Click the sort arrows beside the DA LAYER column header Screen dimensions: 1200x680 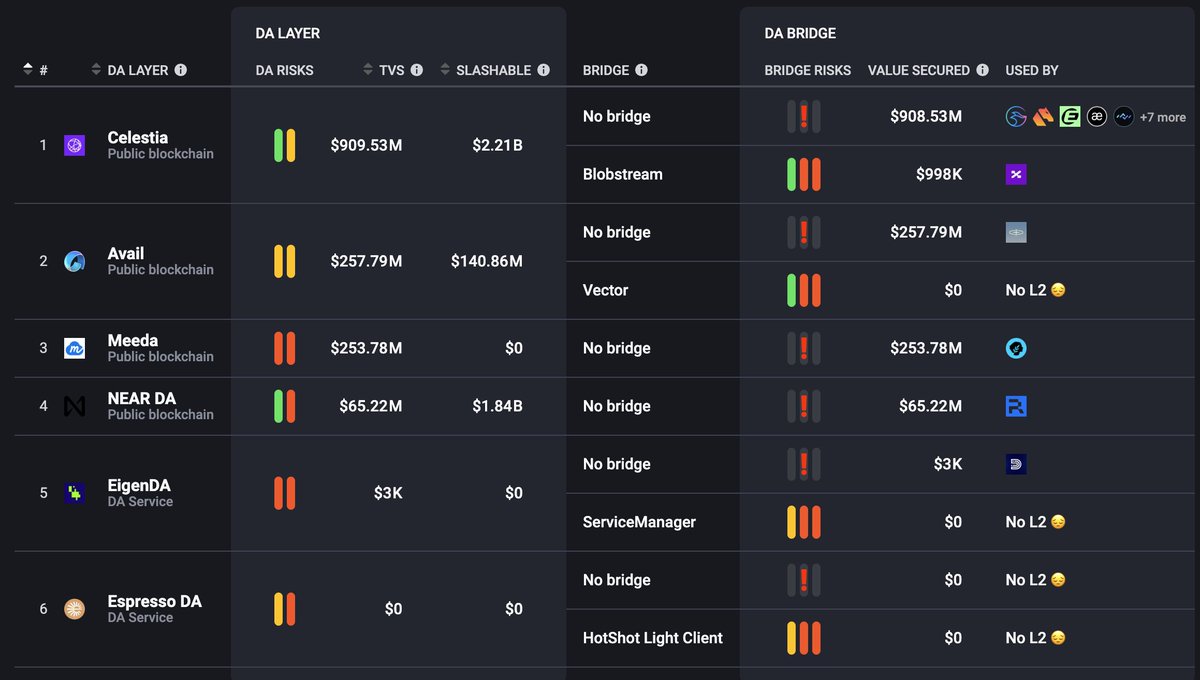pyautogui.click(x=96, y=70)
